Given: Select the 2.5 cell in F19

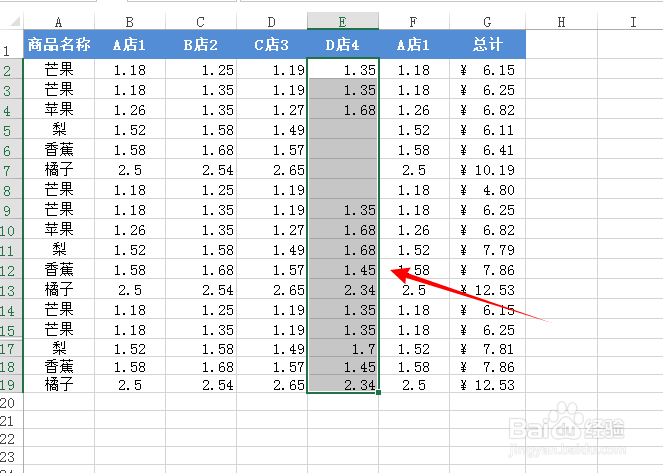Looking at the screenshot, I should [414, 384].
